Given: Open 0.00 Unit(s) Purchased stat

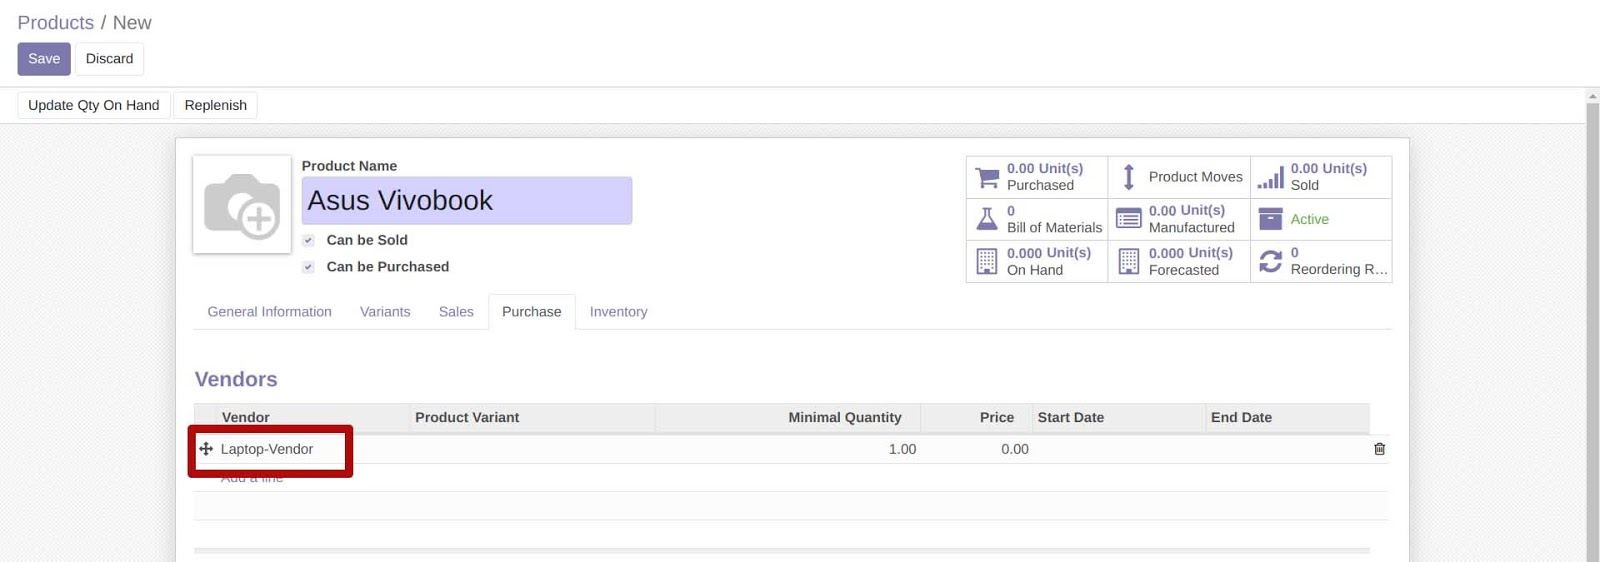Looking at the screenshot, I should click(x=1037, y=177).
